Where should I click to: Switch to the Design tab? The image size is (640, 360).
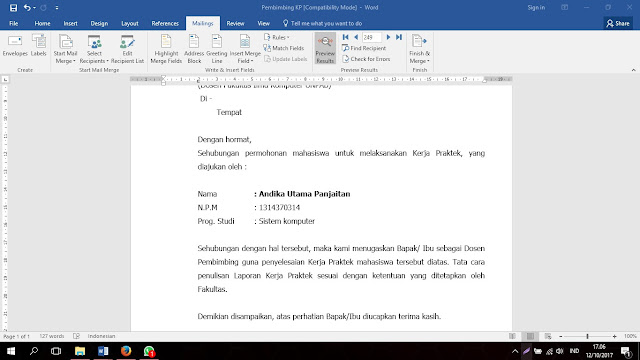coord(99,23)
